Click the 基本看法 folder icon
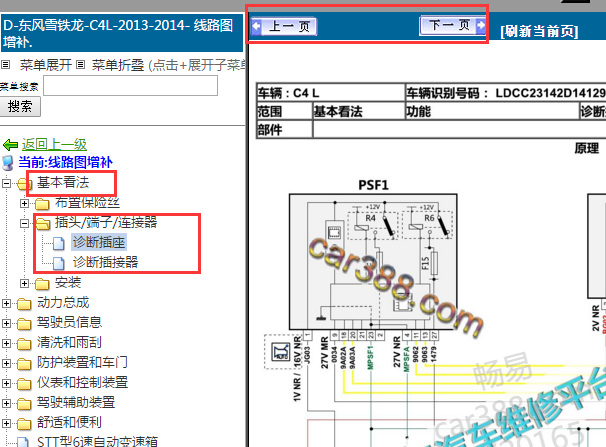The height and width of the screenshot is (447, 606). click(24, 184)
